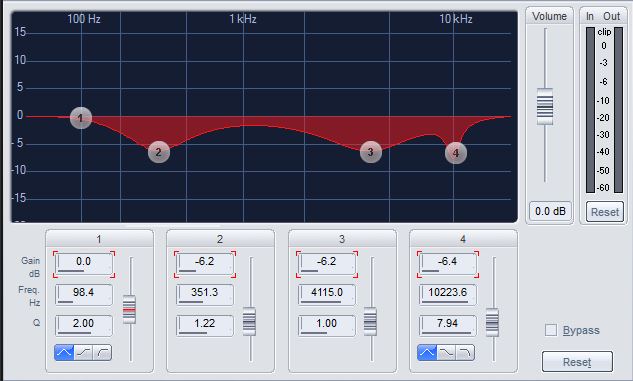Click band 4 gain field showing -6.4
Image resolution: width=633 pixels, height=381 pixels.
(448, 264)
